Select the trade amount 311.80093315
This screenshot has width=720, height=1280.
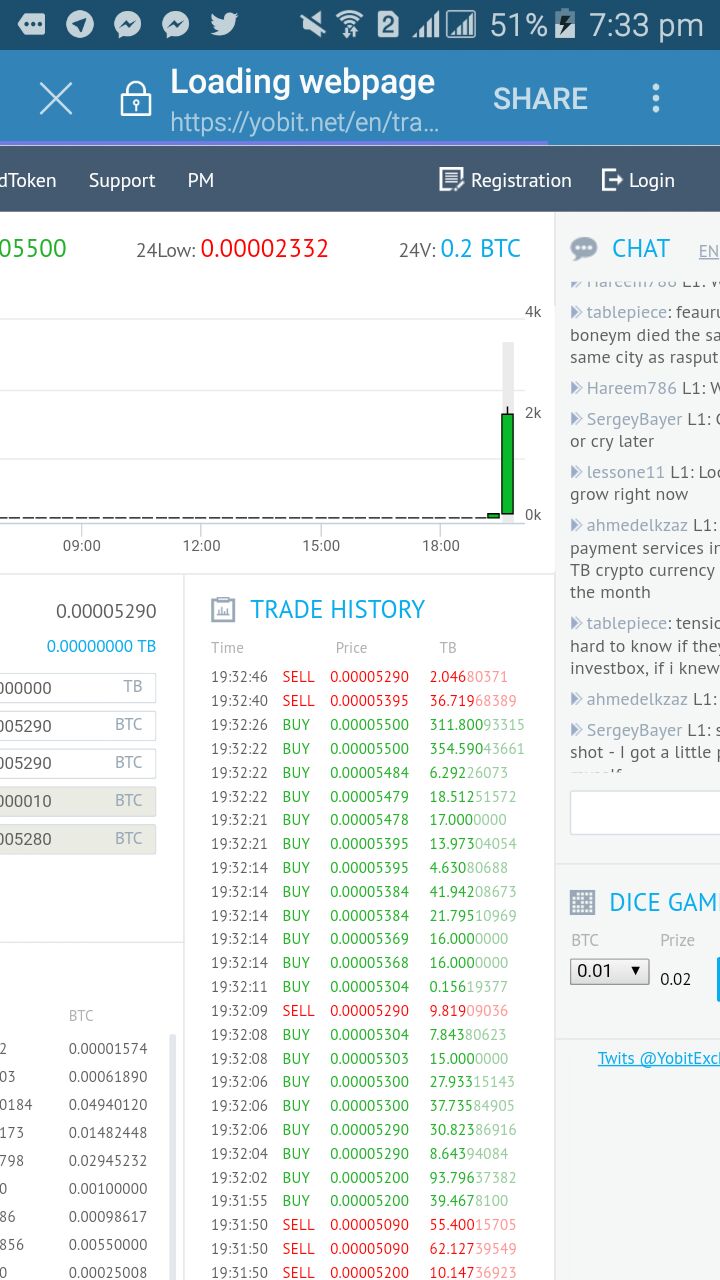tap(477, 724)
